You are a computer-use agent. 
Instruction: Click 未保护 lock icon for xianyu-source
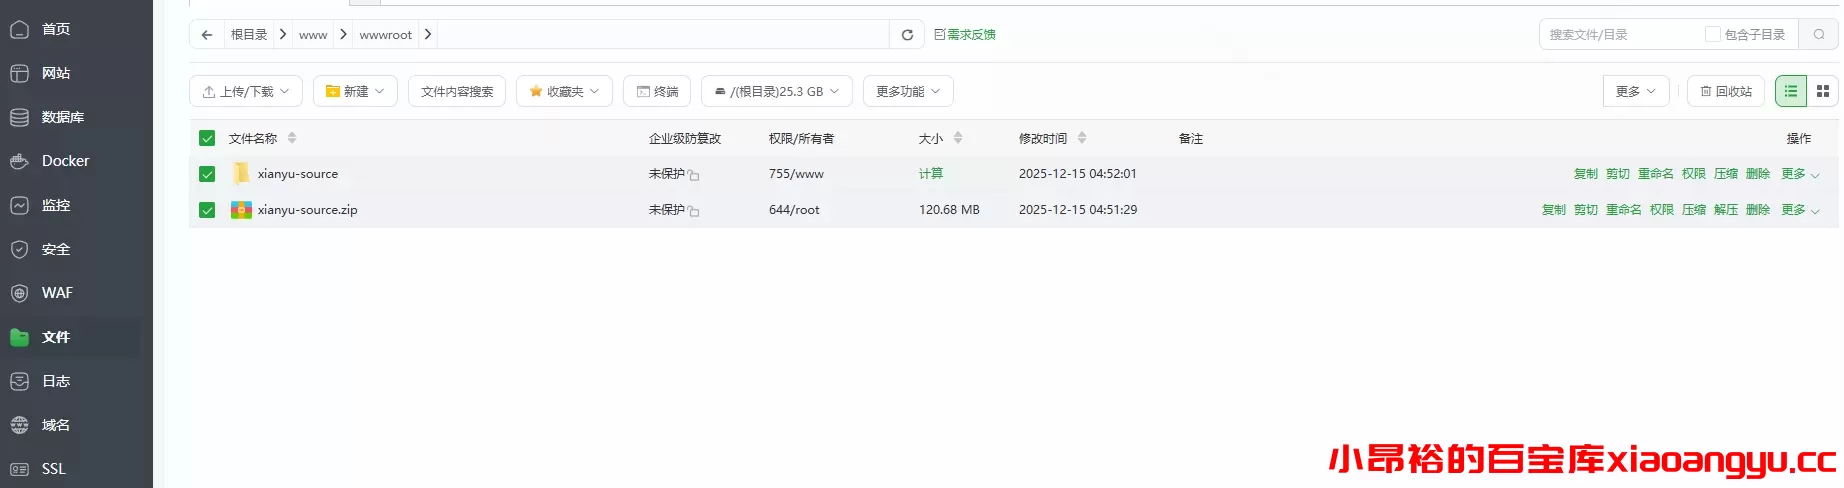(x=693, y=175)
